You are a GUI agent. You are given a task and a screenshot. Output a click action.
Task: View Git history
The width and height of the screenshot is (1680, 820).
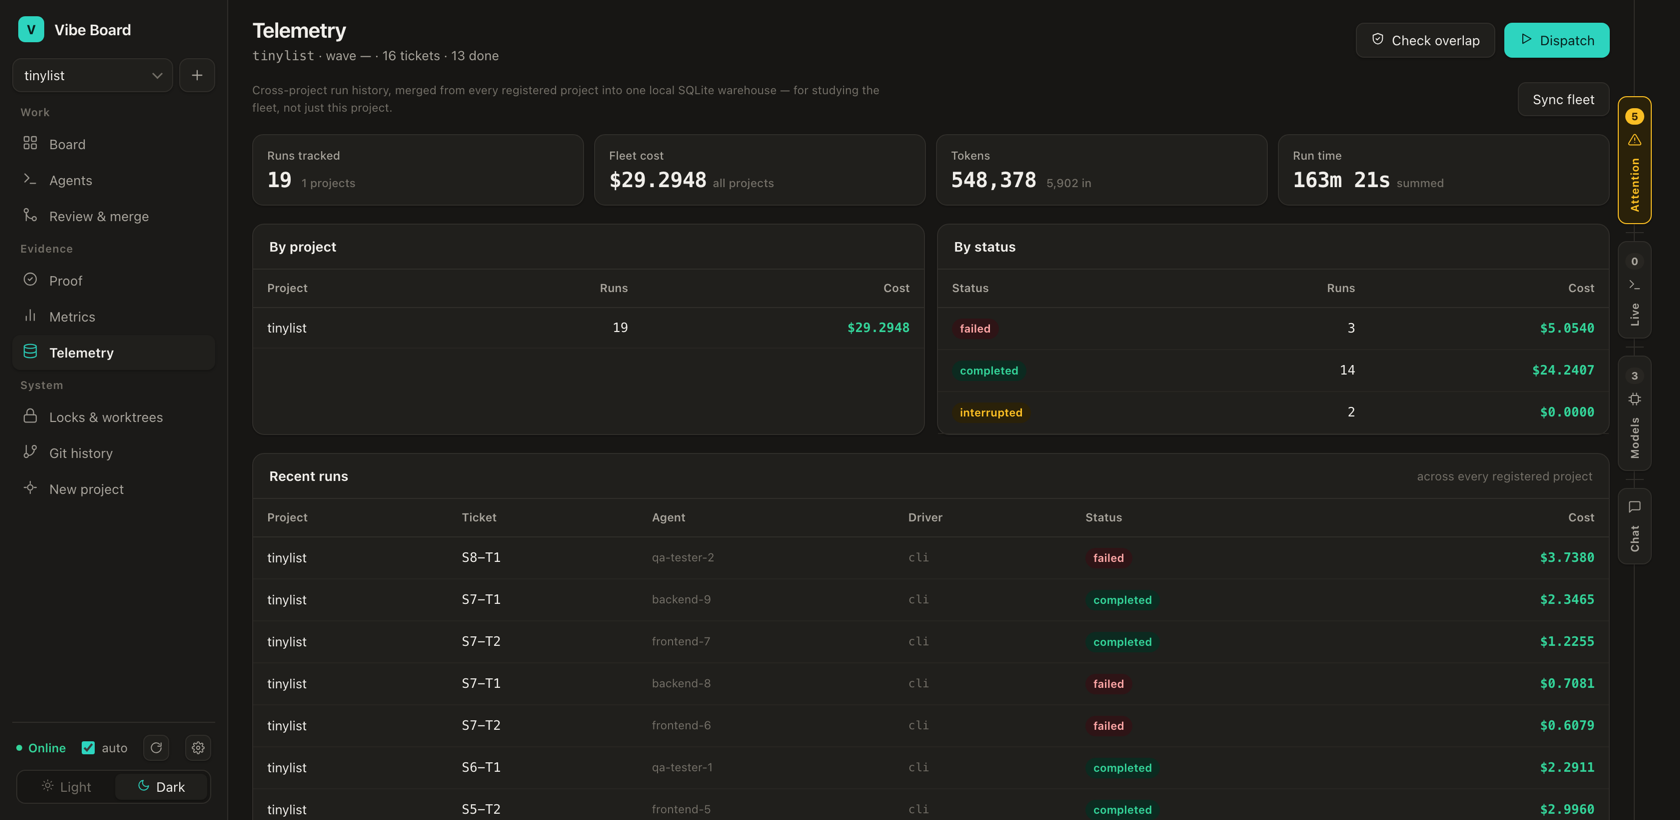[x=114, y=453]
